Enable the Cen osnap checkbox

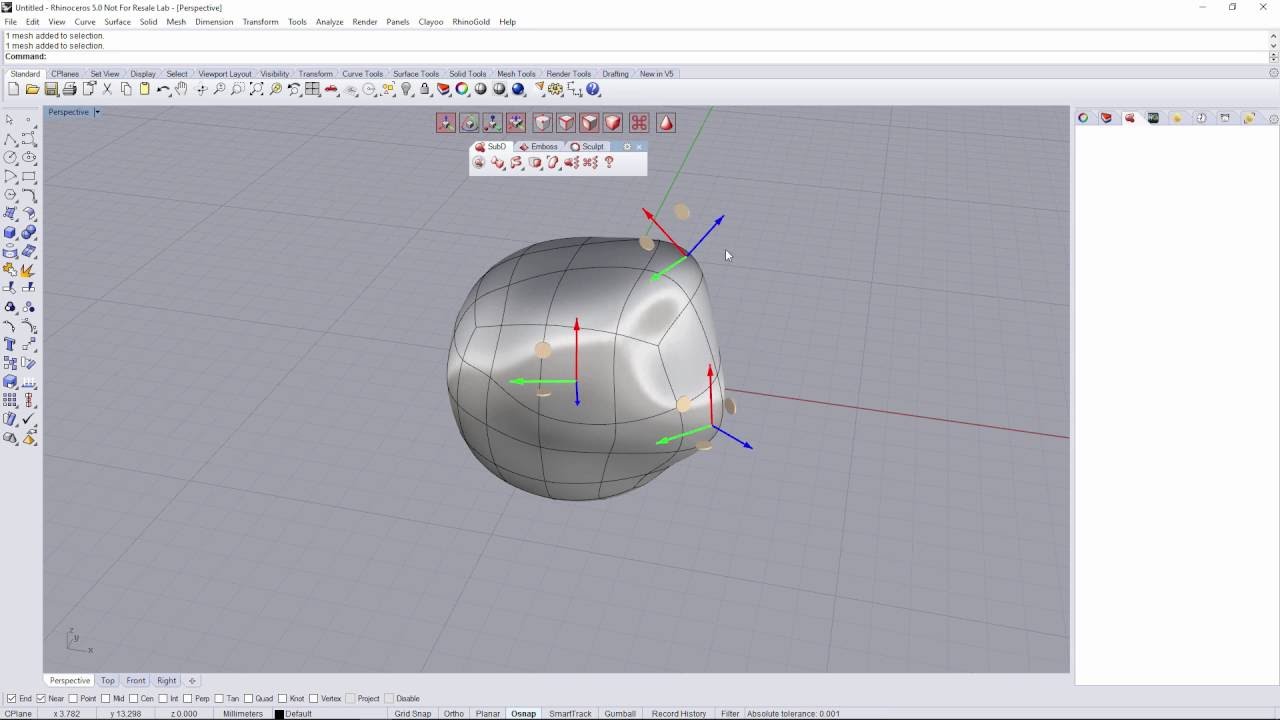134,699
